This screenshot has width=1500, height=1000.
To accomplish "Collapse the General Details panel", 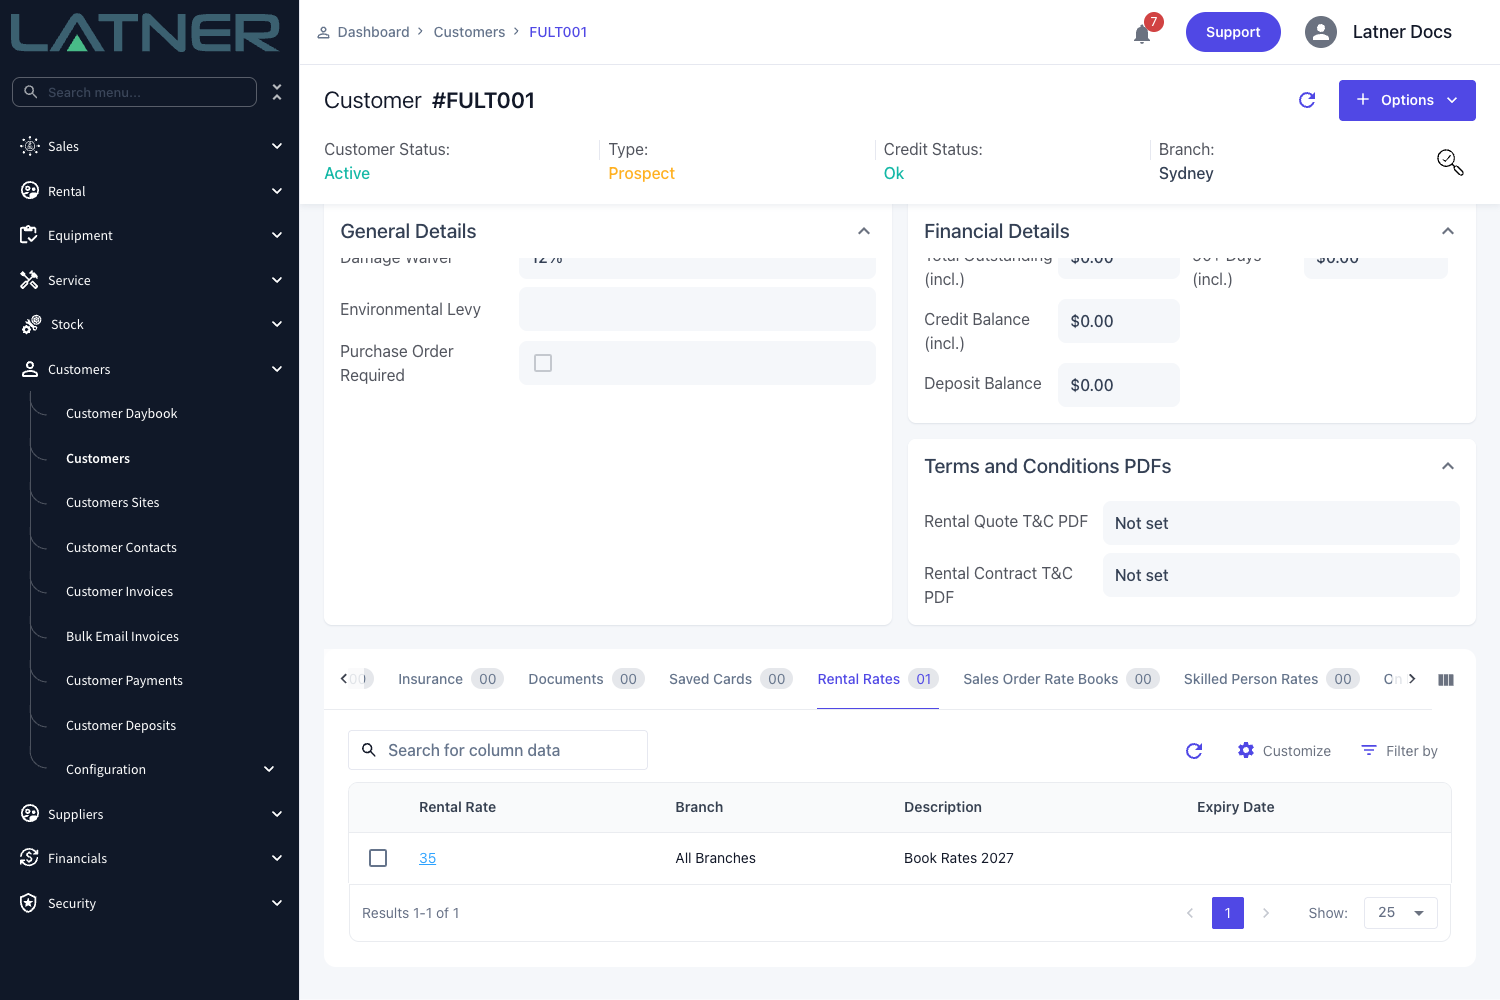I will 864,231.
